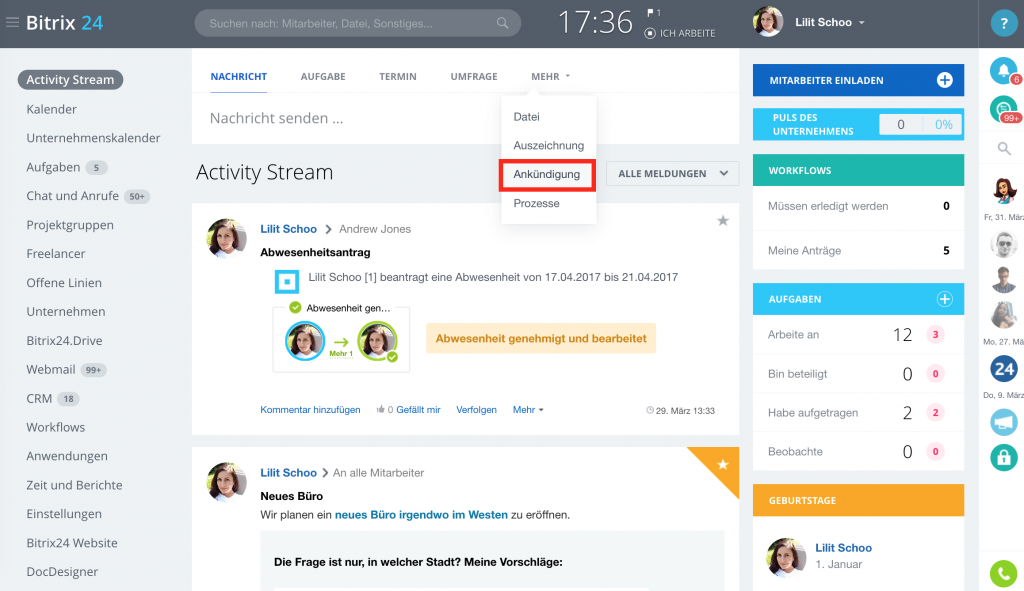Open the ALLE MELDUNGEN filter dropdown
This screenshot has width=1024, height=591.
672,174
